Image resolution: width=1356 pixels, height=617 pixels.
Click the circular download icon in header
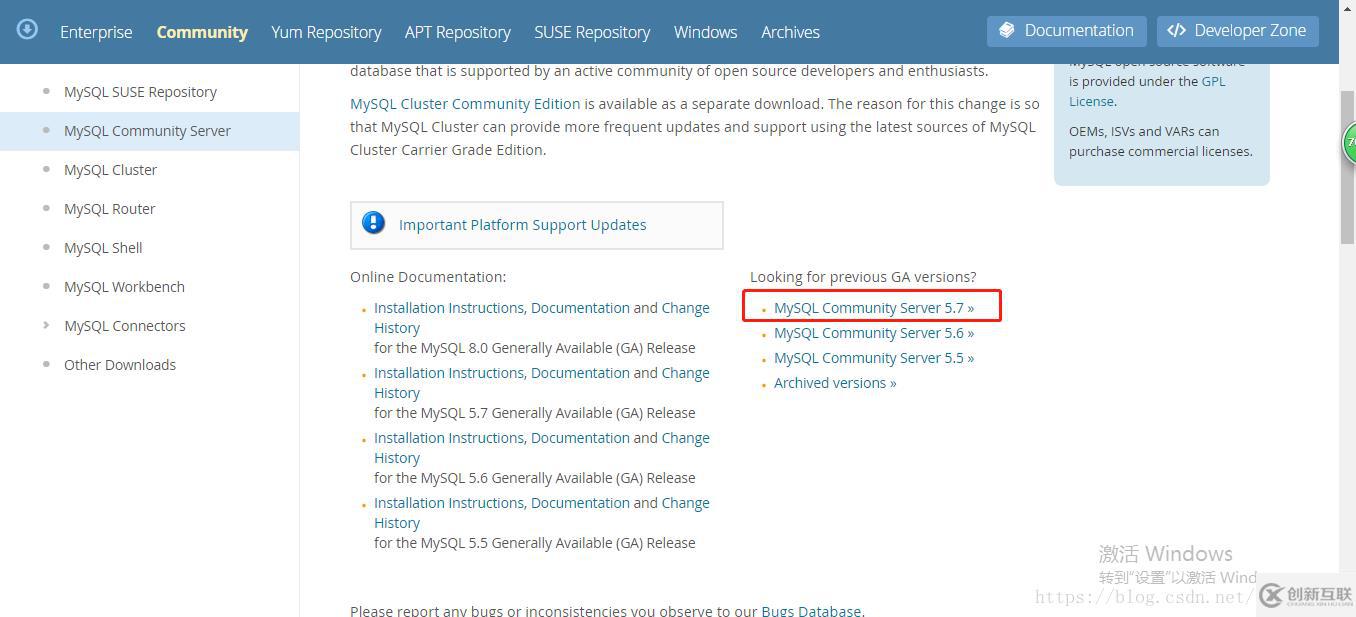pos(28,29)
